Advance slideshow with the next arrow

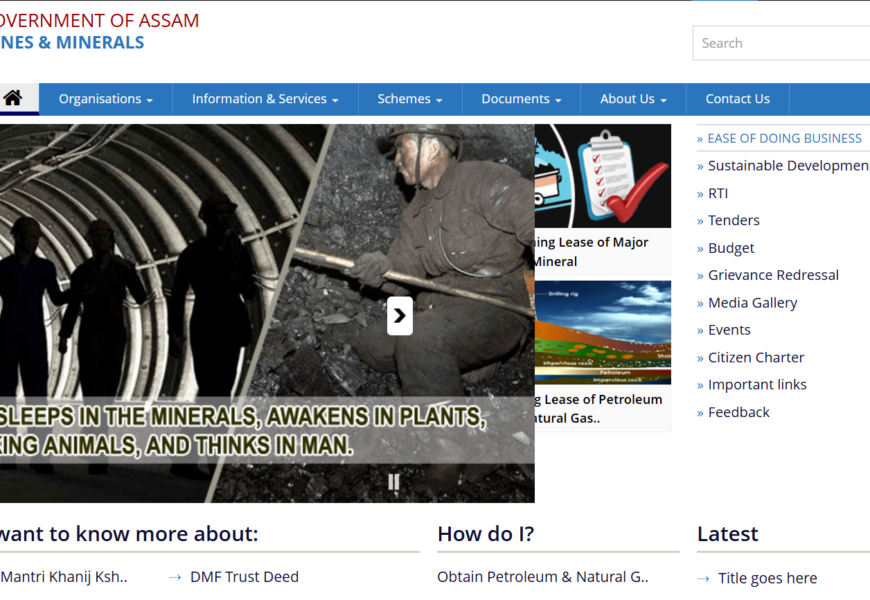tap(399, 316)
